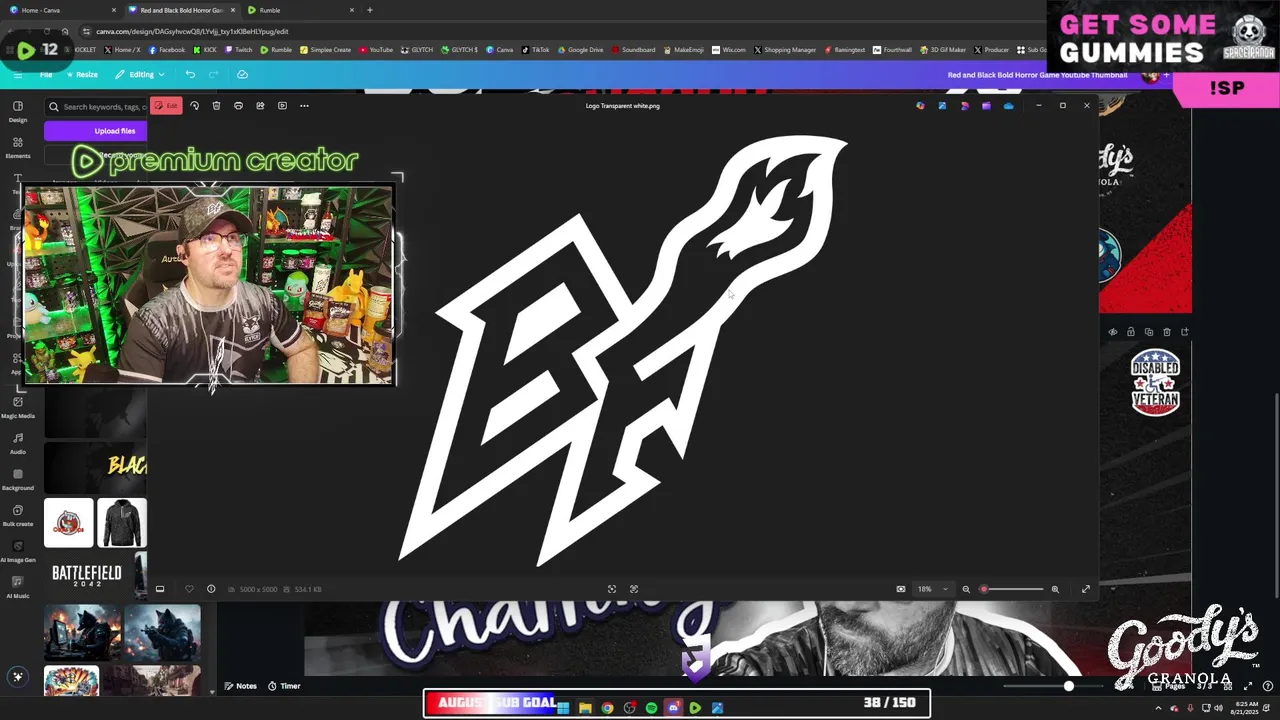Favorite the image with heart icon
1280x720 pixels.
(189, 589)
